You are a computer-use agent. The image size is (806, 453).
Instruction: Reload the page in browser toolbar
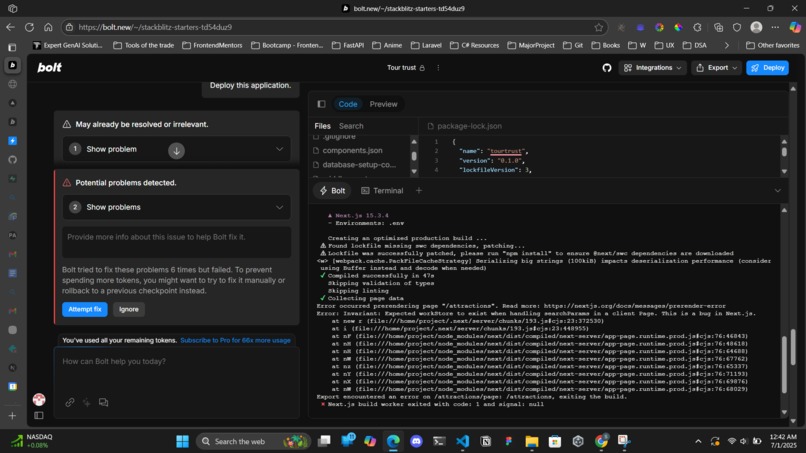(29, 27)
